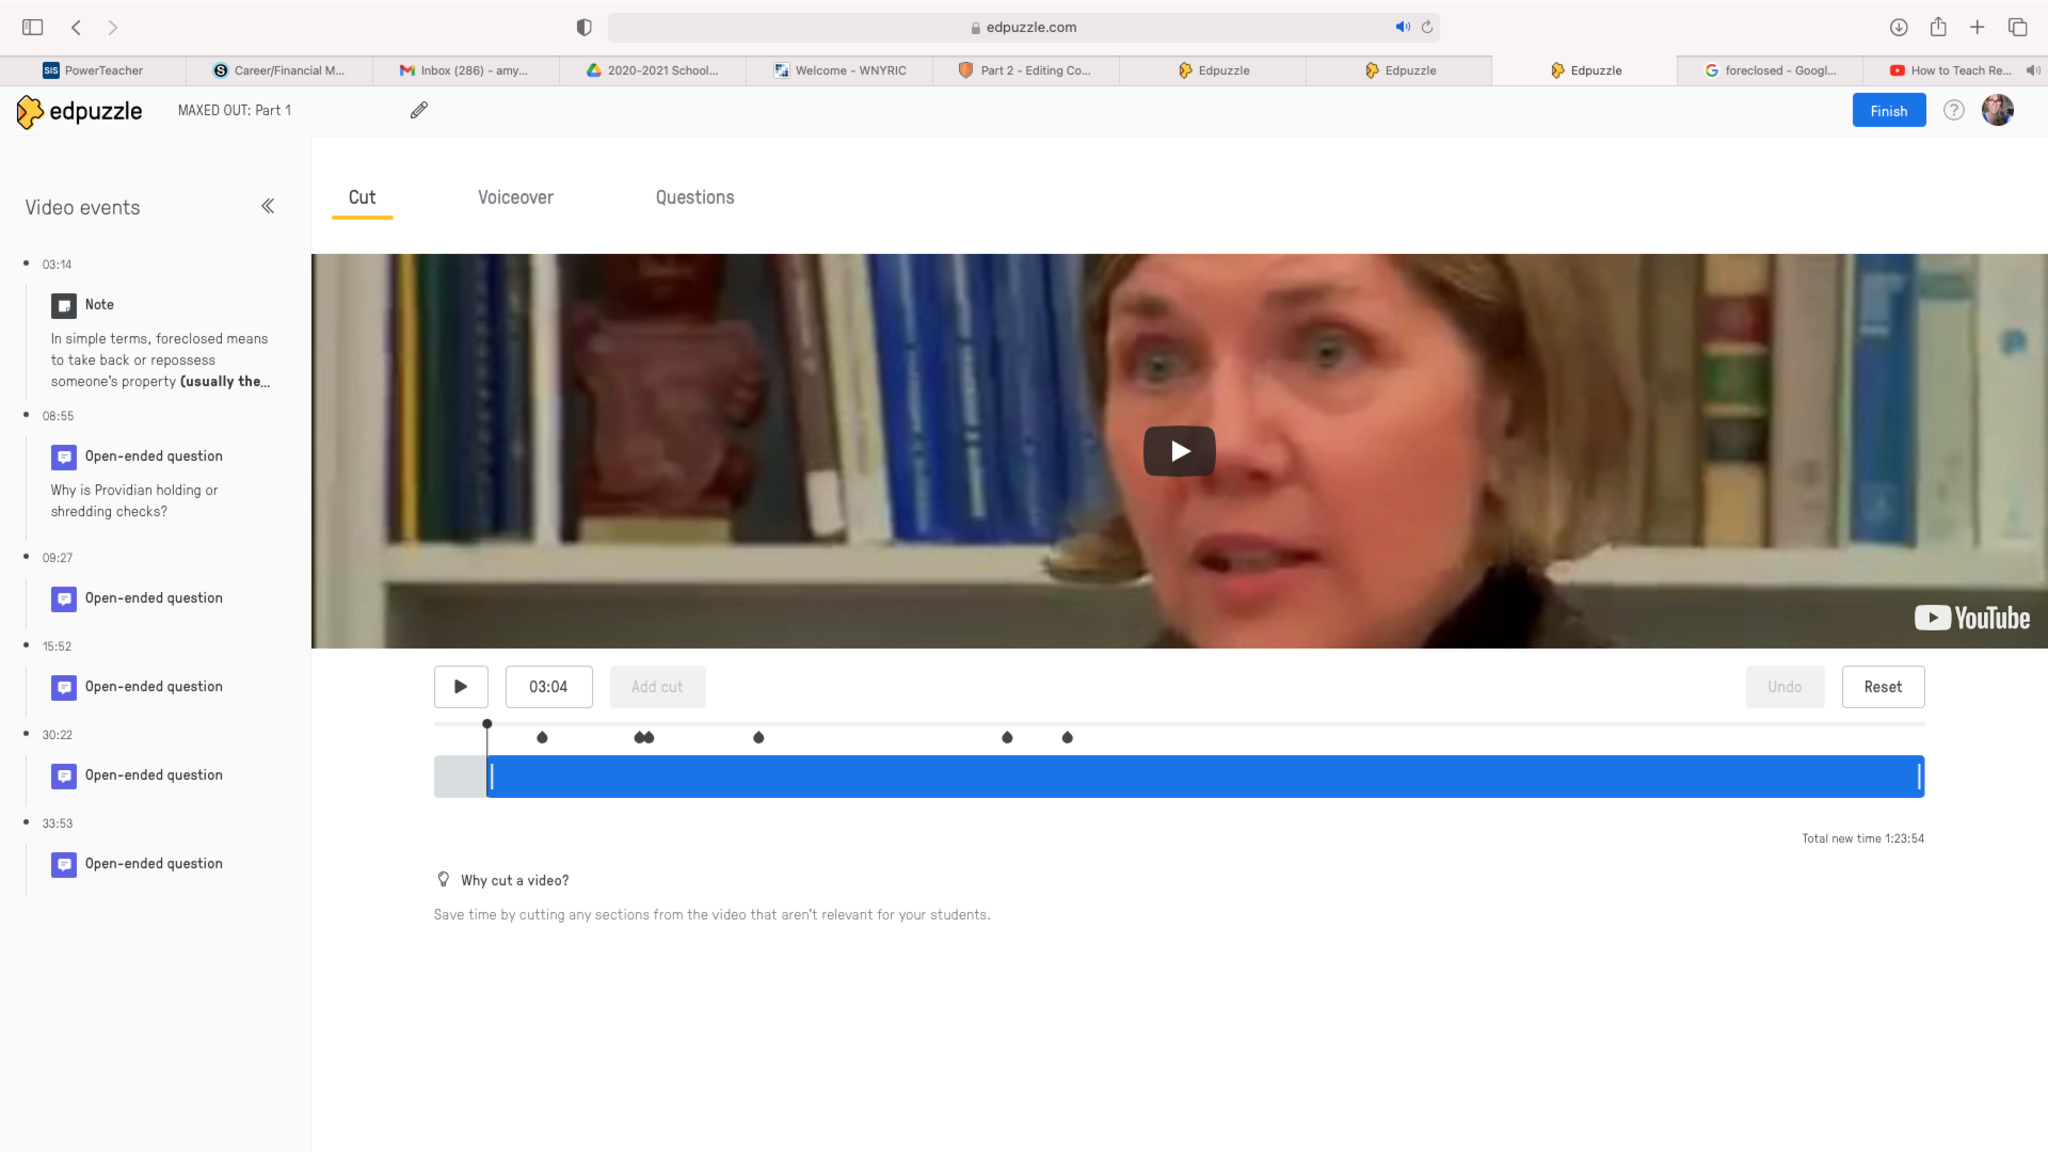Click the pencil edit title icon
Viewport: 2048px width, 1152px height.
(419, 110)
